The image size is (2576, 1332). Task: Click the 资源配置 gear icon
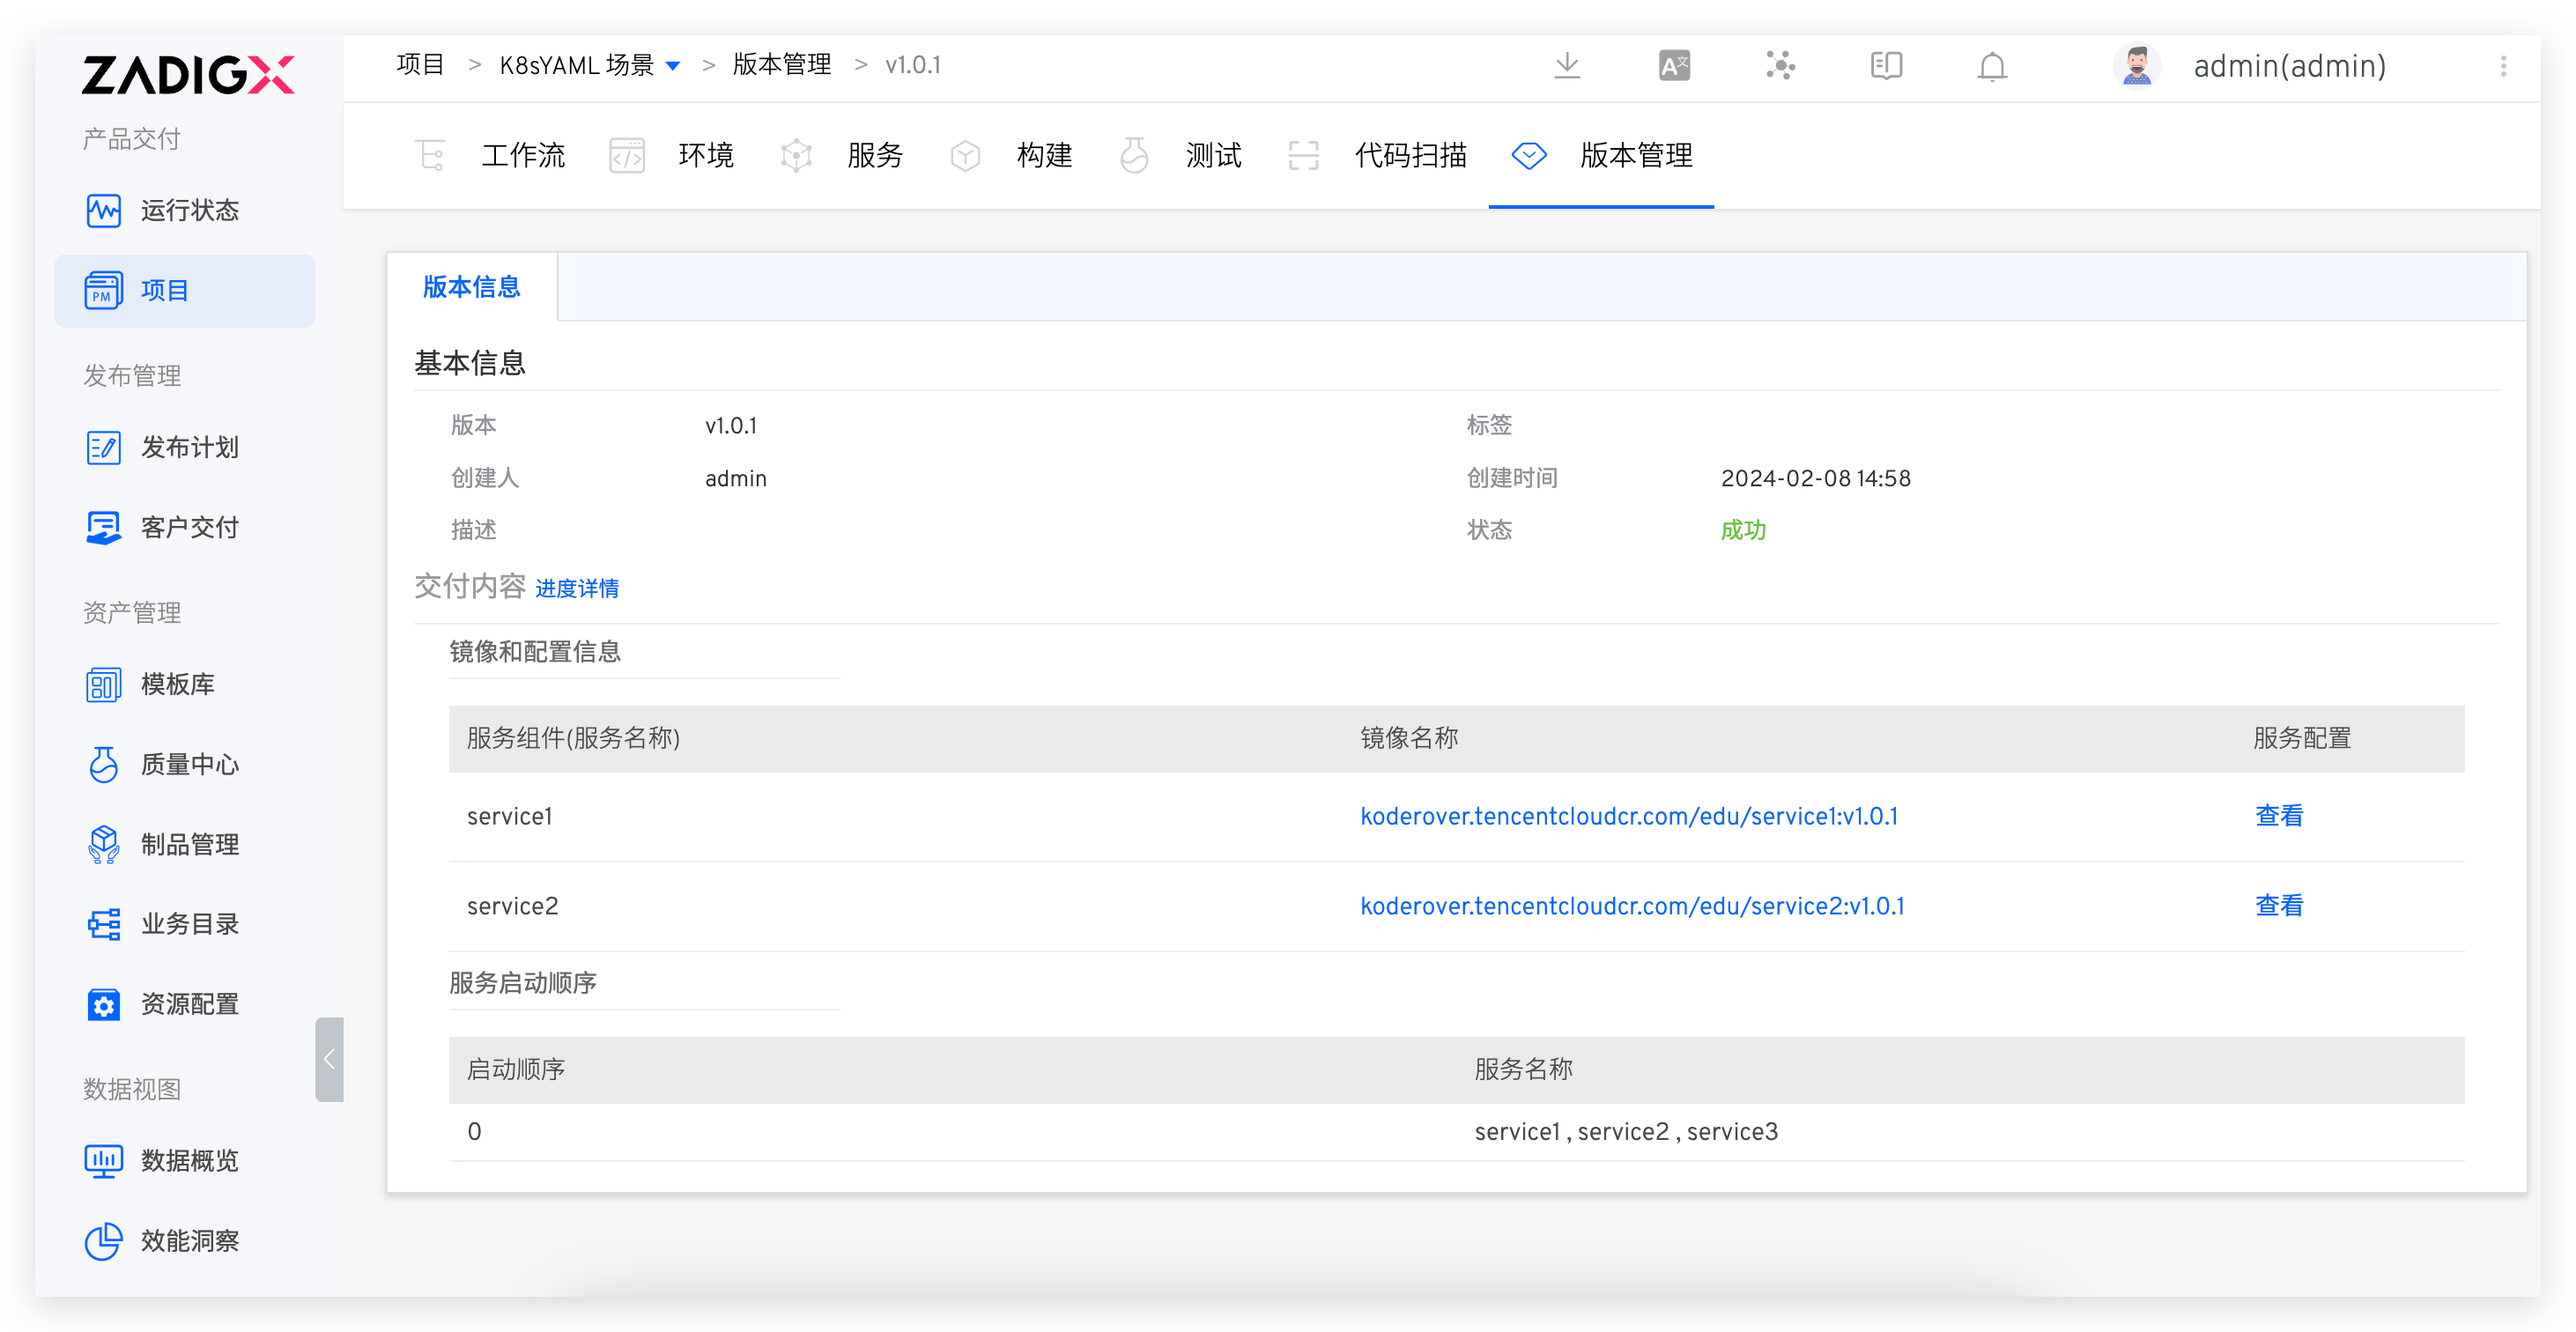[x=103, y=1004]
